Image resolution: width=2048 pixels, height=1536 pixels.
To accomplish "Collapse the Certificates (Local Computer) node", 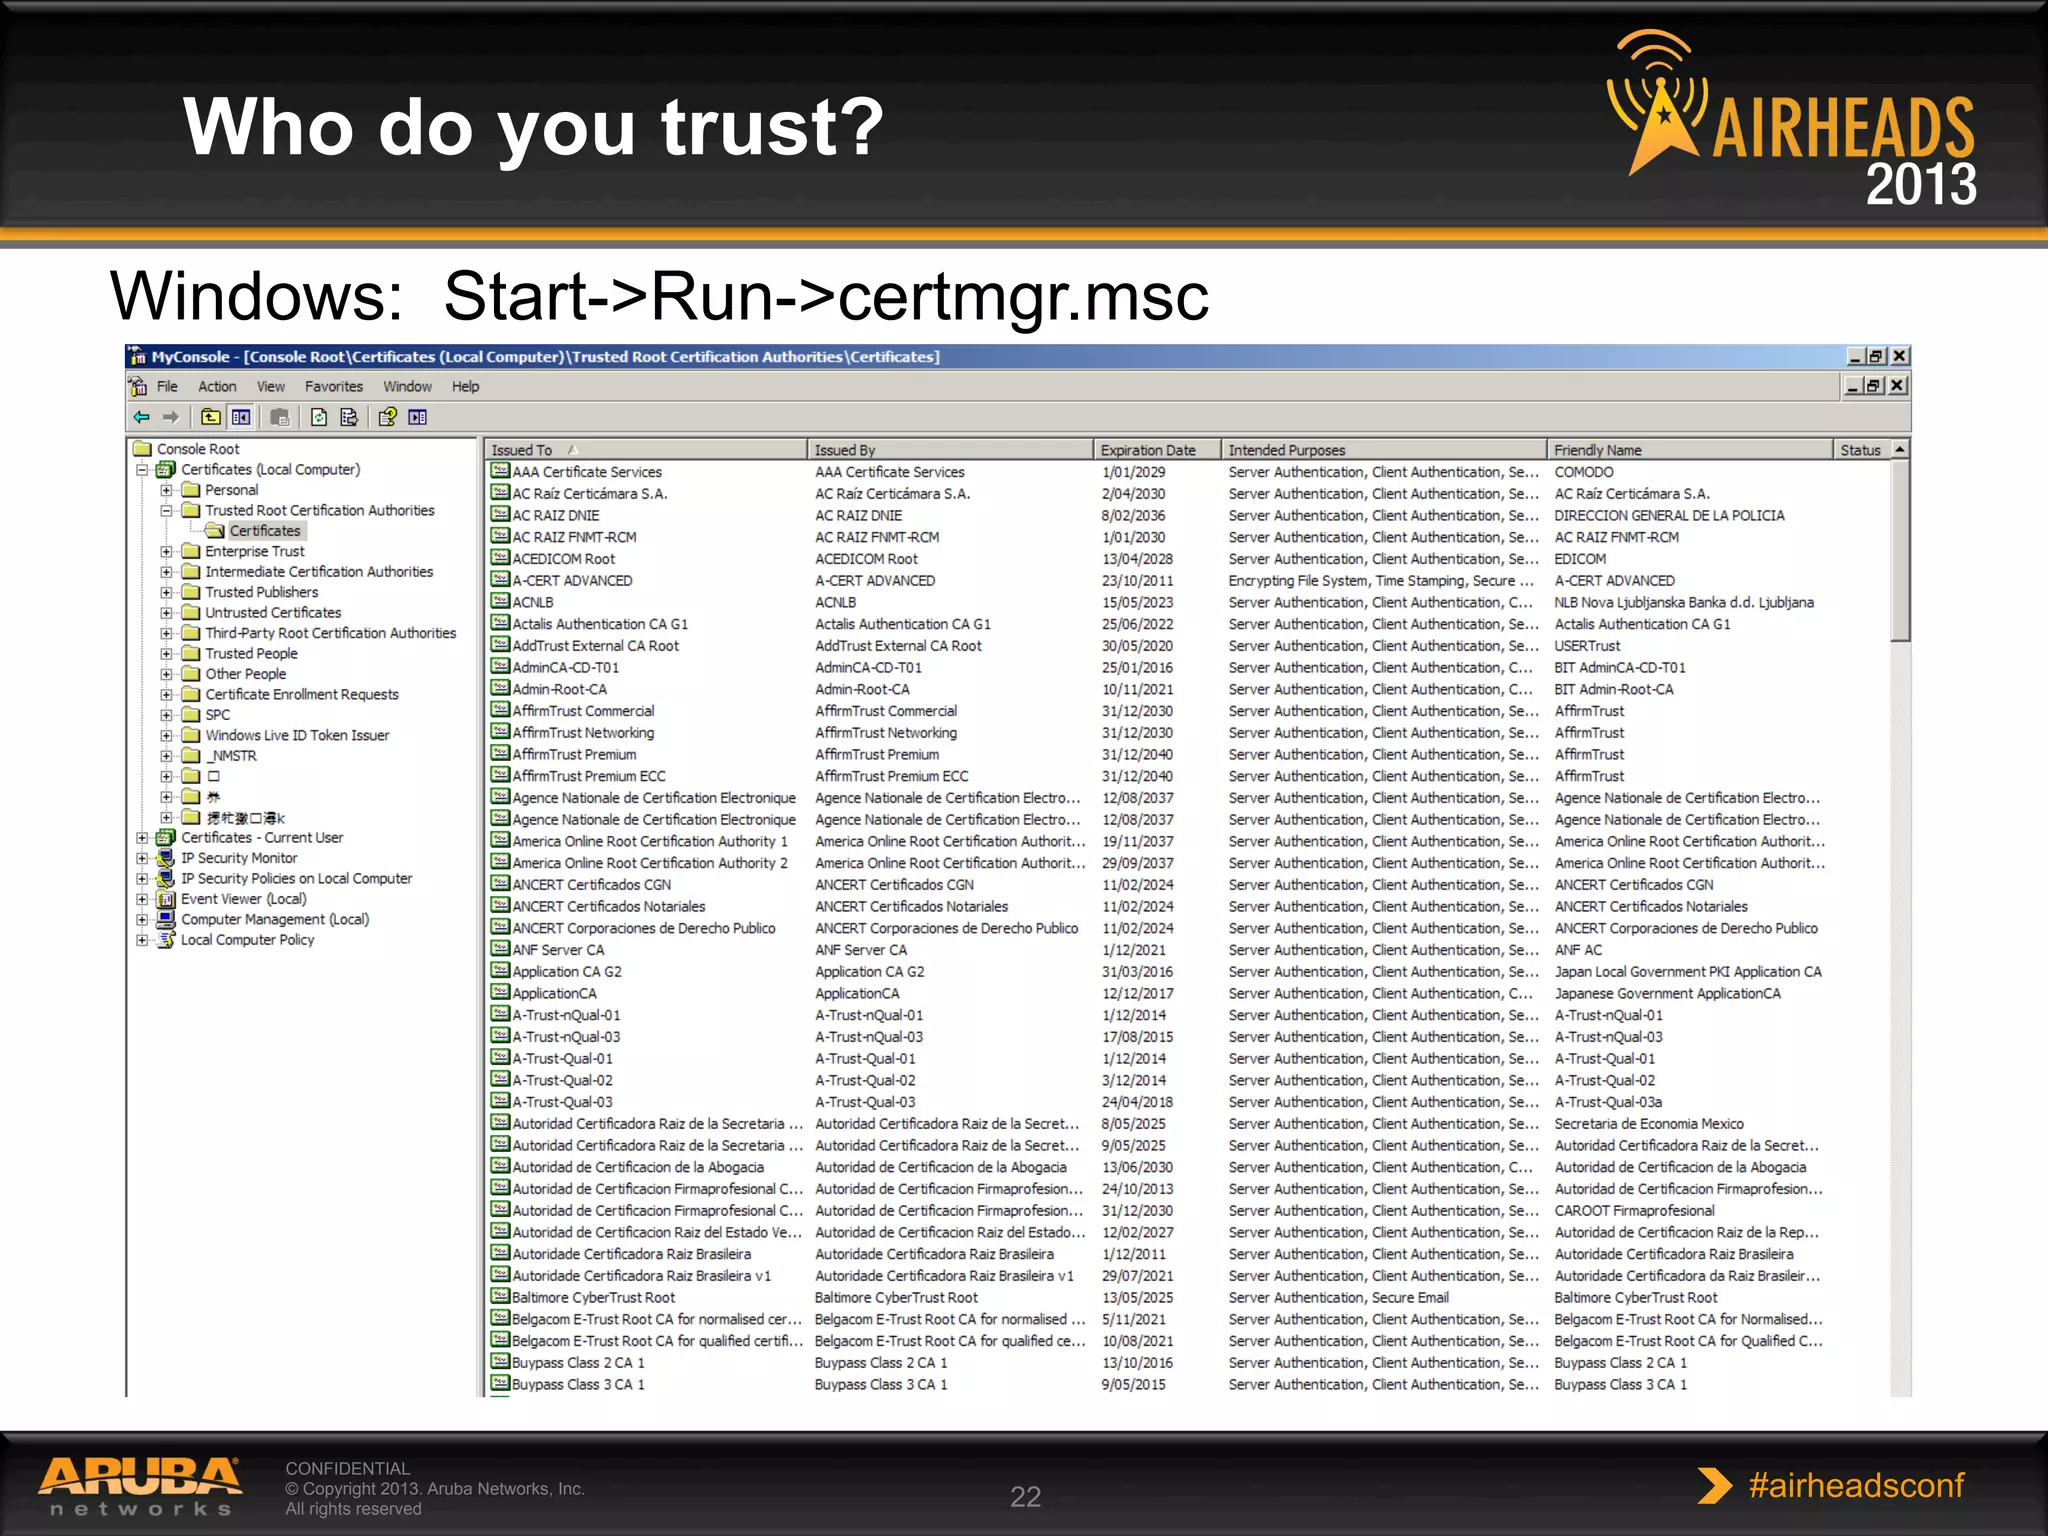I will [142, 470].
